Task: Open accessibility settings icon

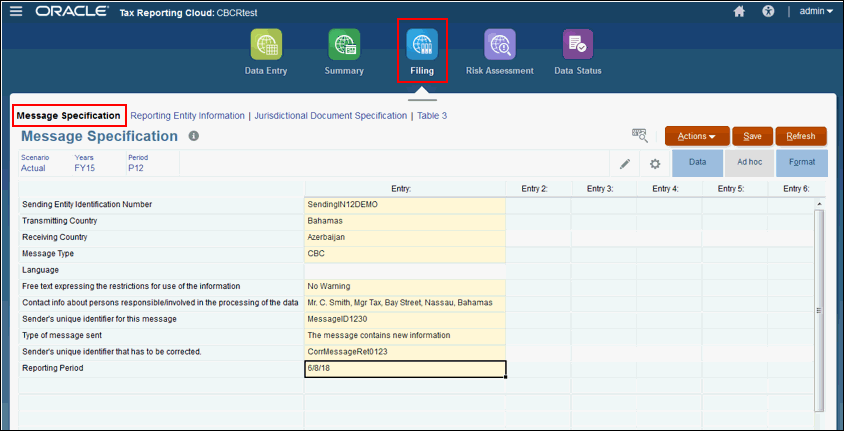Action: [768, 11]
